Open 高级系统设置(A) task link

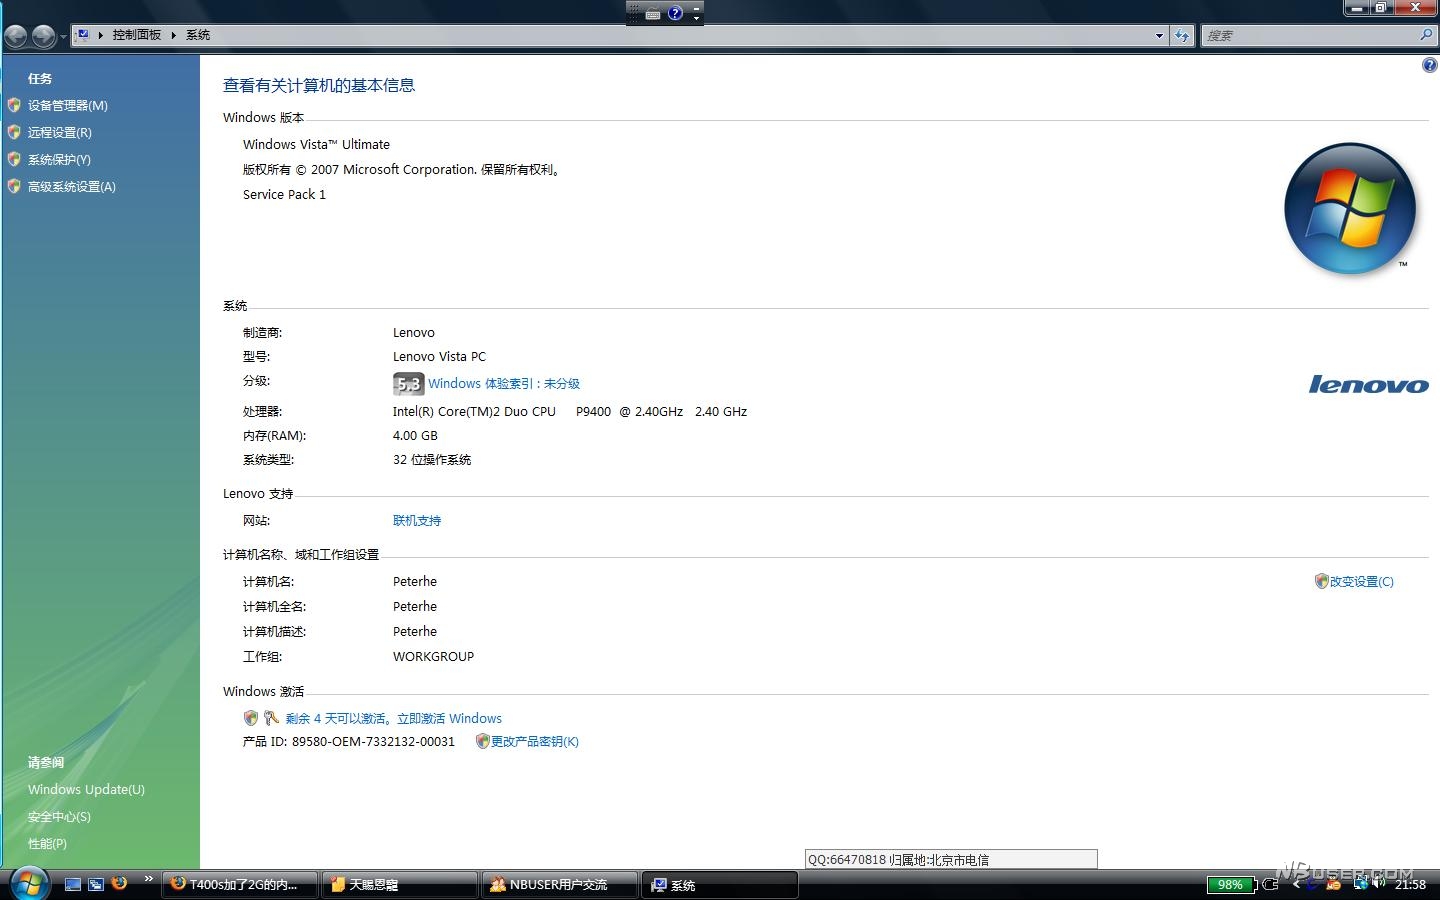tap(72, 186)
